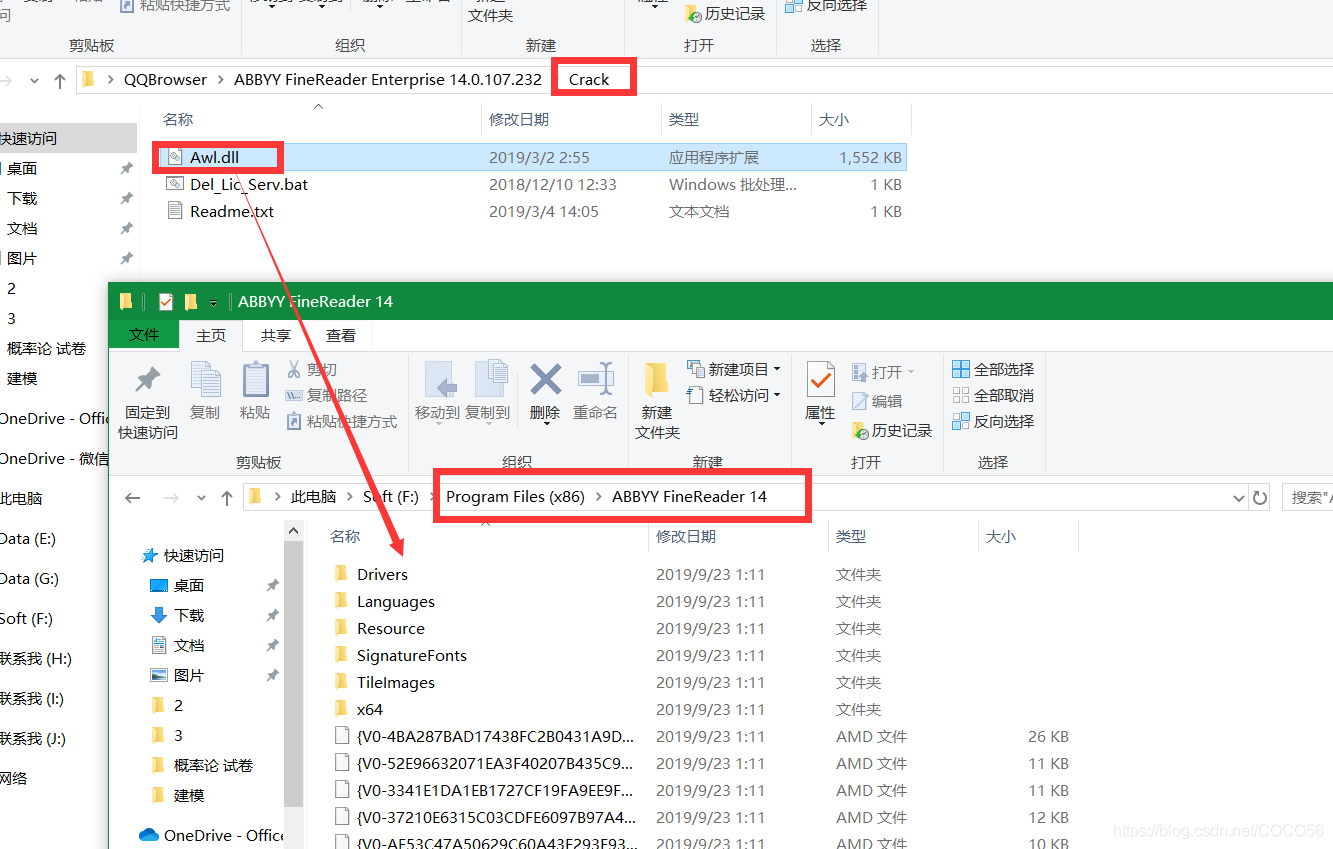Sort by 修改日期 column in Crack window
Screen dimensions: 1333x849
pyautogui.click(x=518, y=119)
